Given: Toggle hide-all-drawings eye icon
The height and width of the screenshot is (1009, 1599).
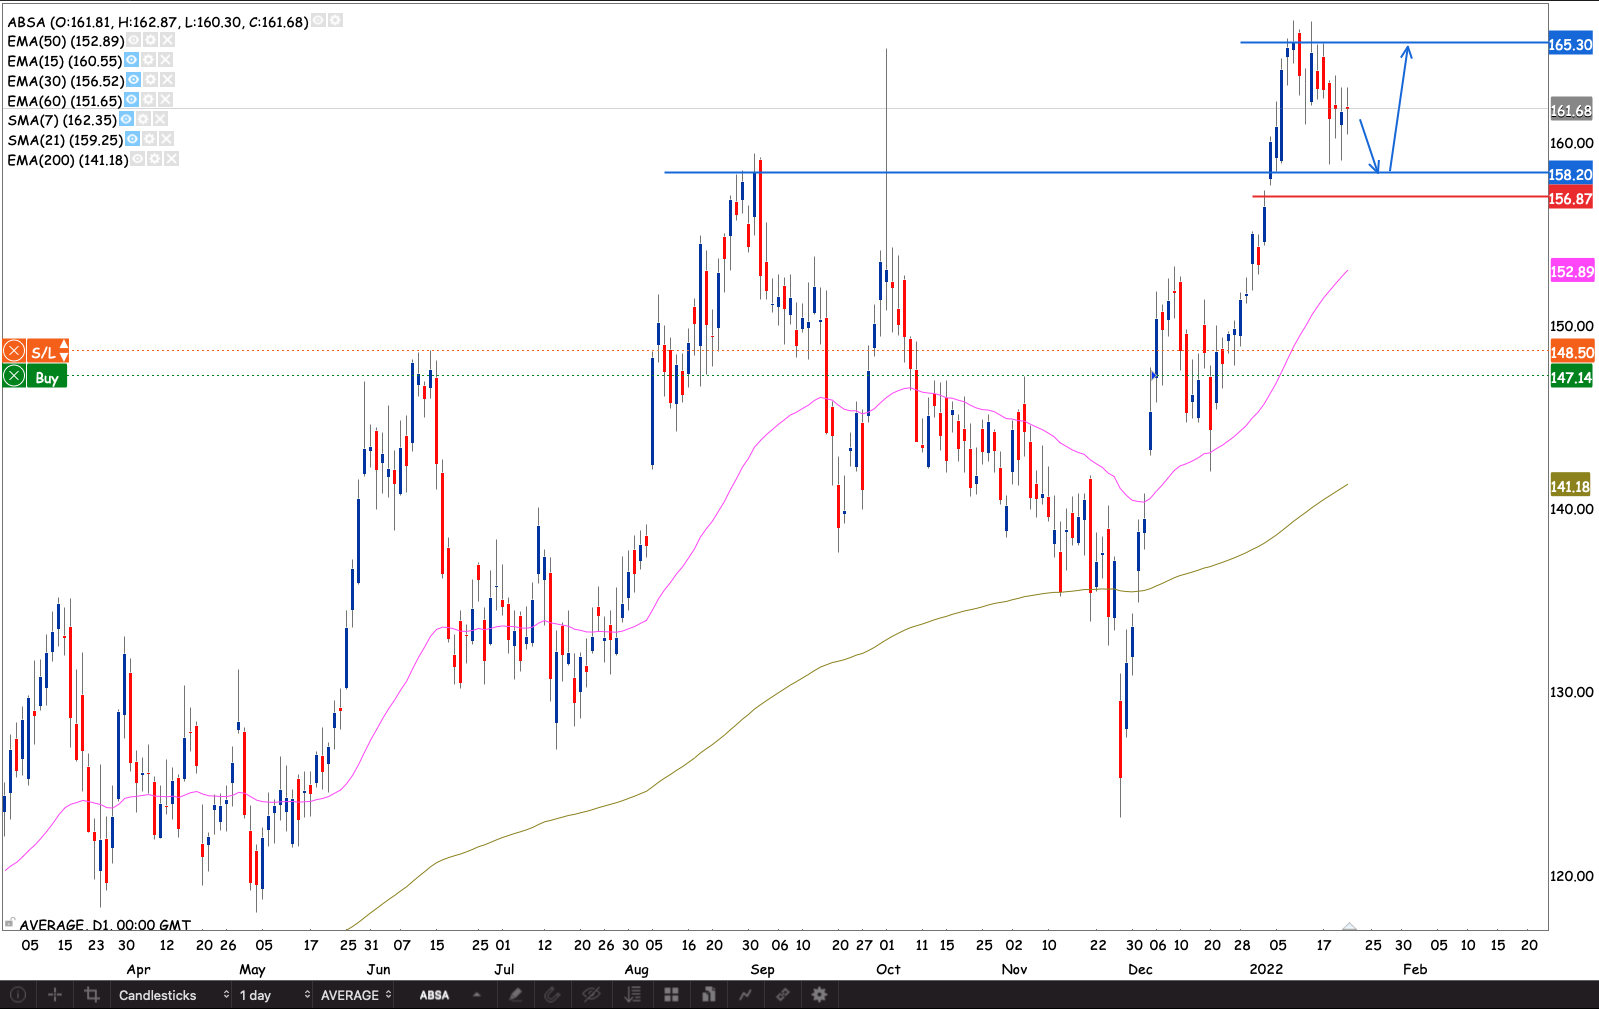Looking at the screenshot, I should click(x=591, y=995).
